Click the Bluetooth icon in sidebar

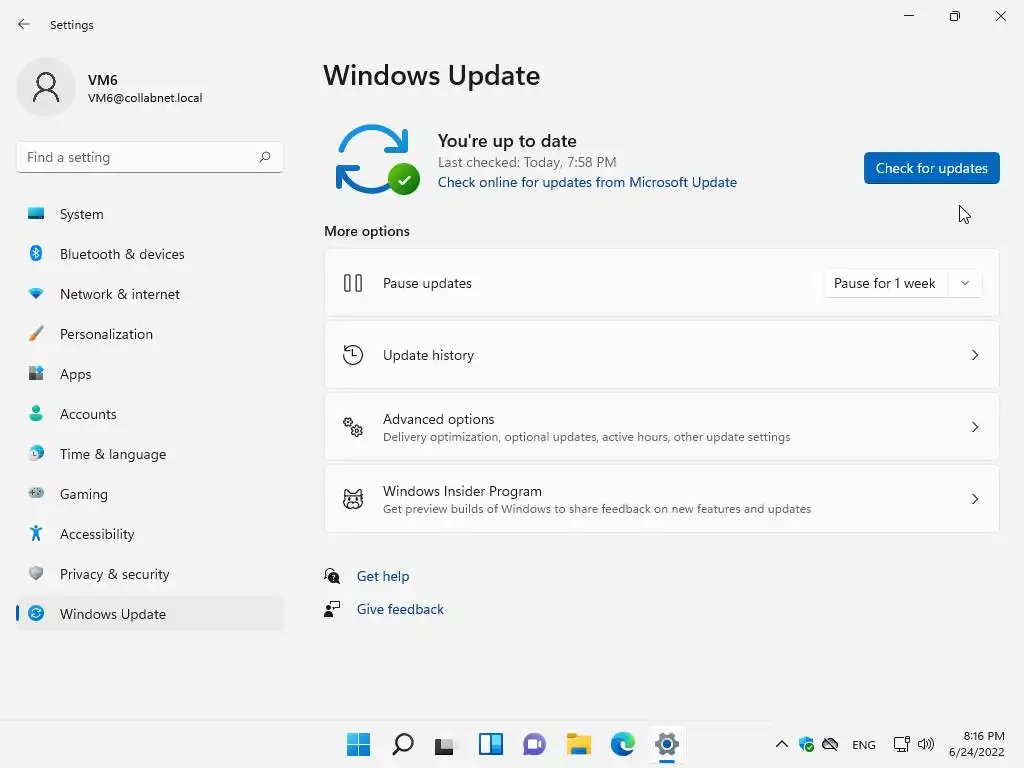(x=36, y=253)
